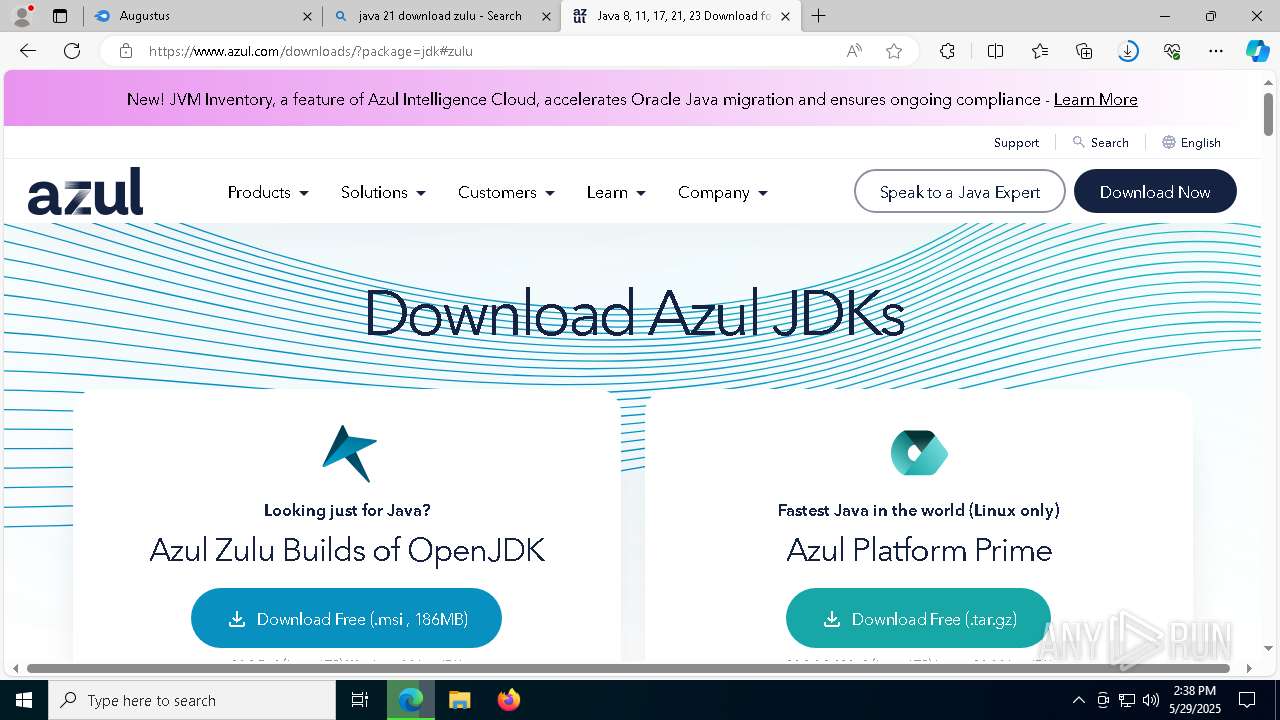Launch Firefox from the taskbar

[509, 700]
